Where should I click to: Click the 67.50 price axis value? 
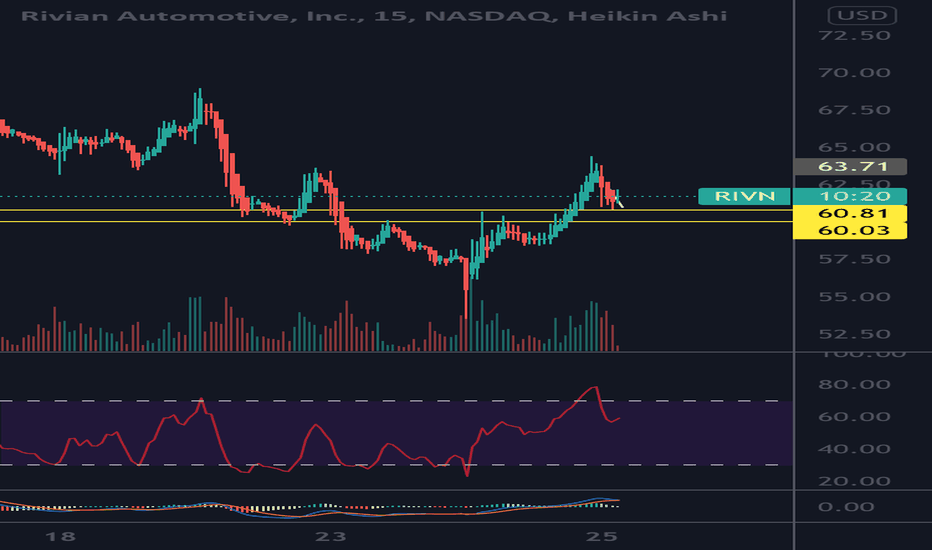point(854,110)
